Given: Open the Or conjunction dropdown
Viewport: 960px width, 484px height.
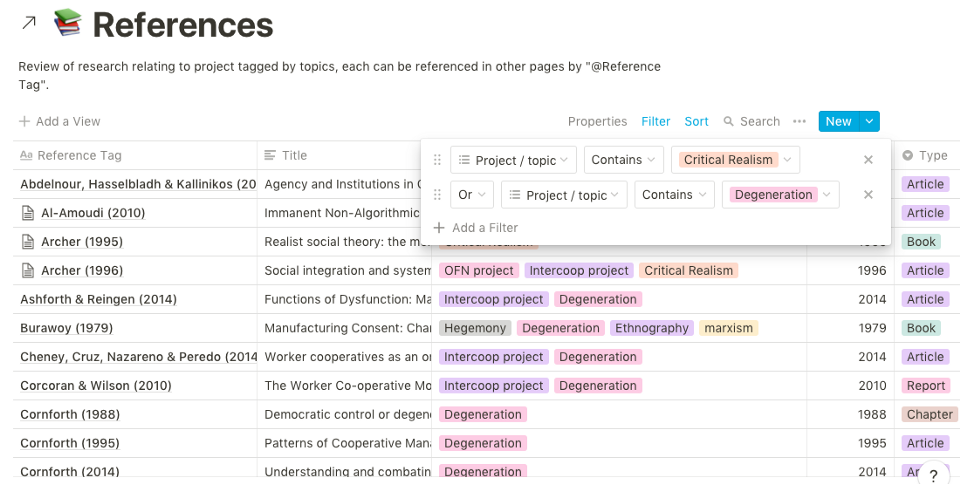Looking at the screenshot, I should click(470, 195).
